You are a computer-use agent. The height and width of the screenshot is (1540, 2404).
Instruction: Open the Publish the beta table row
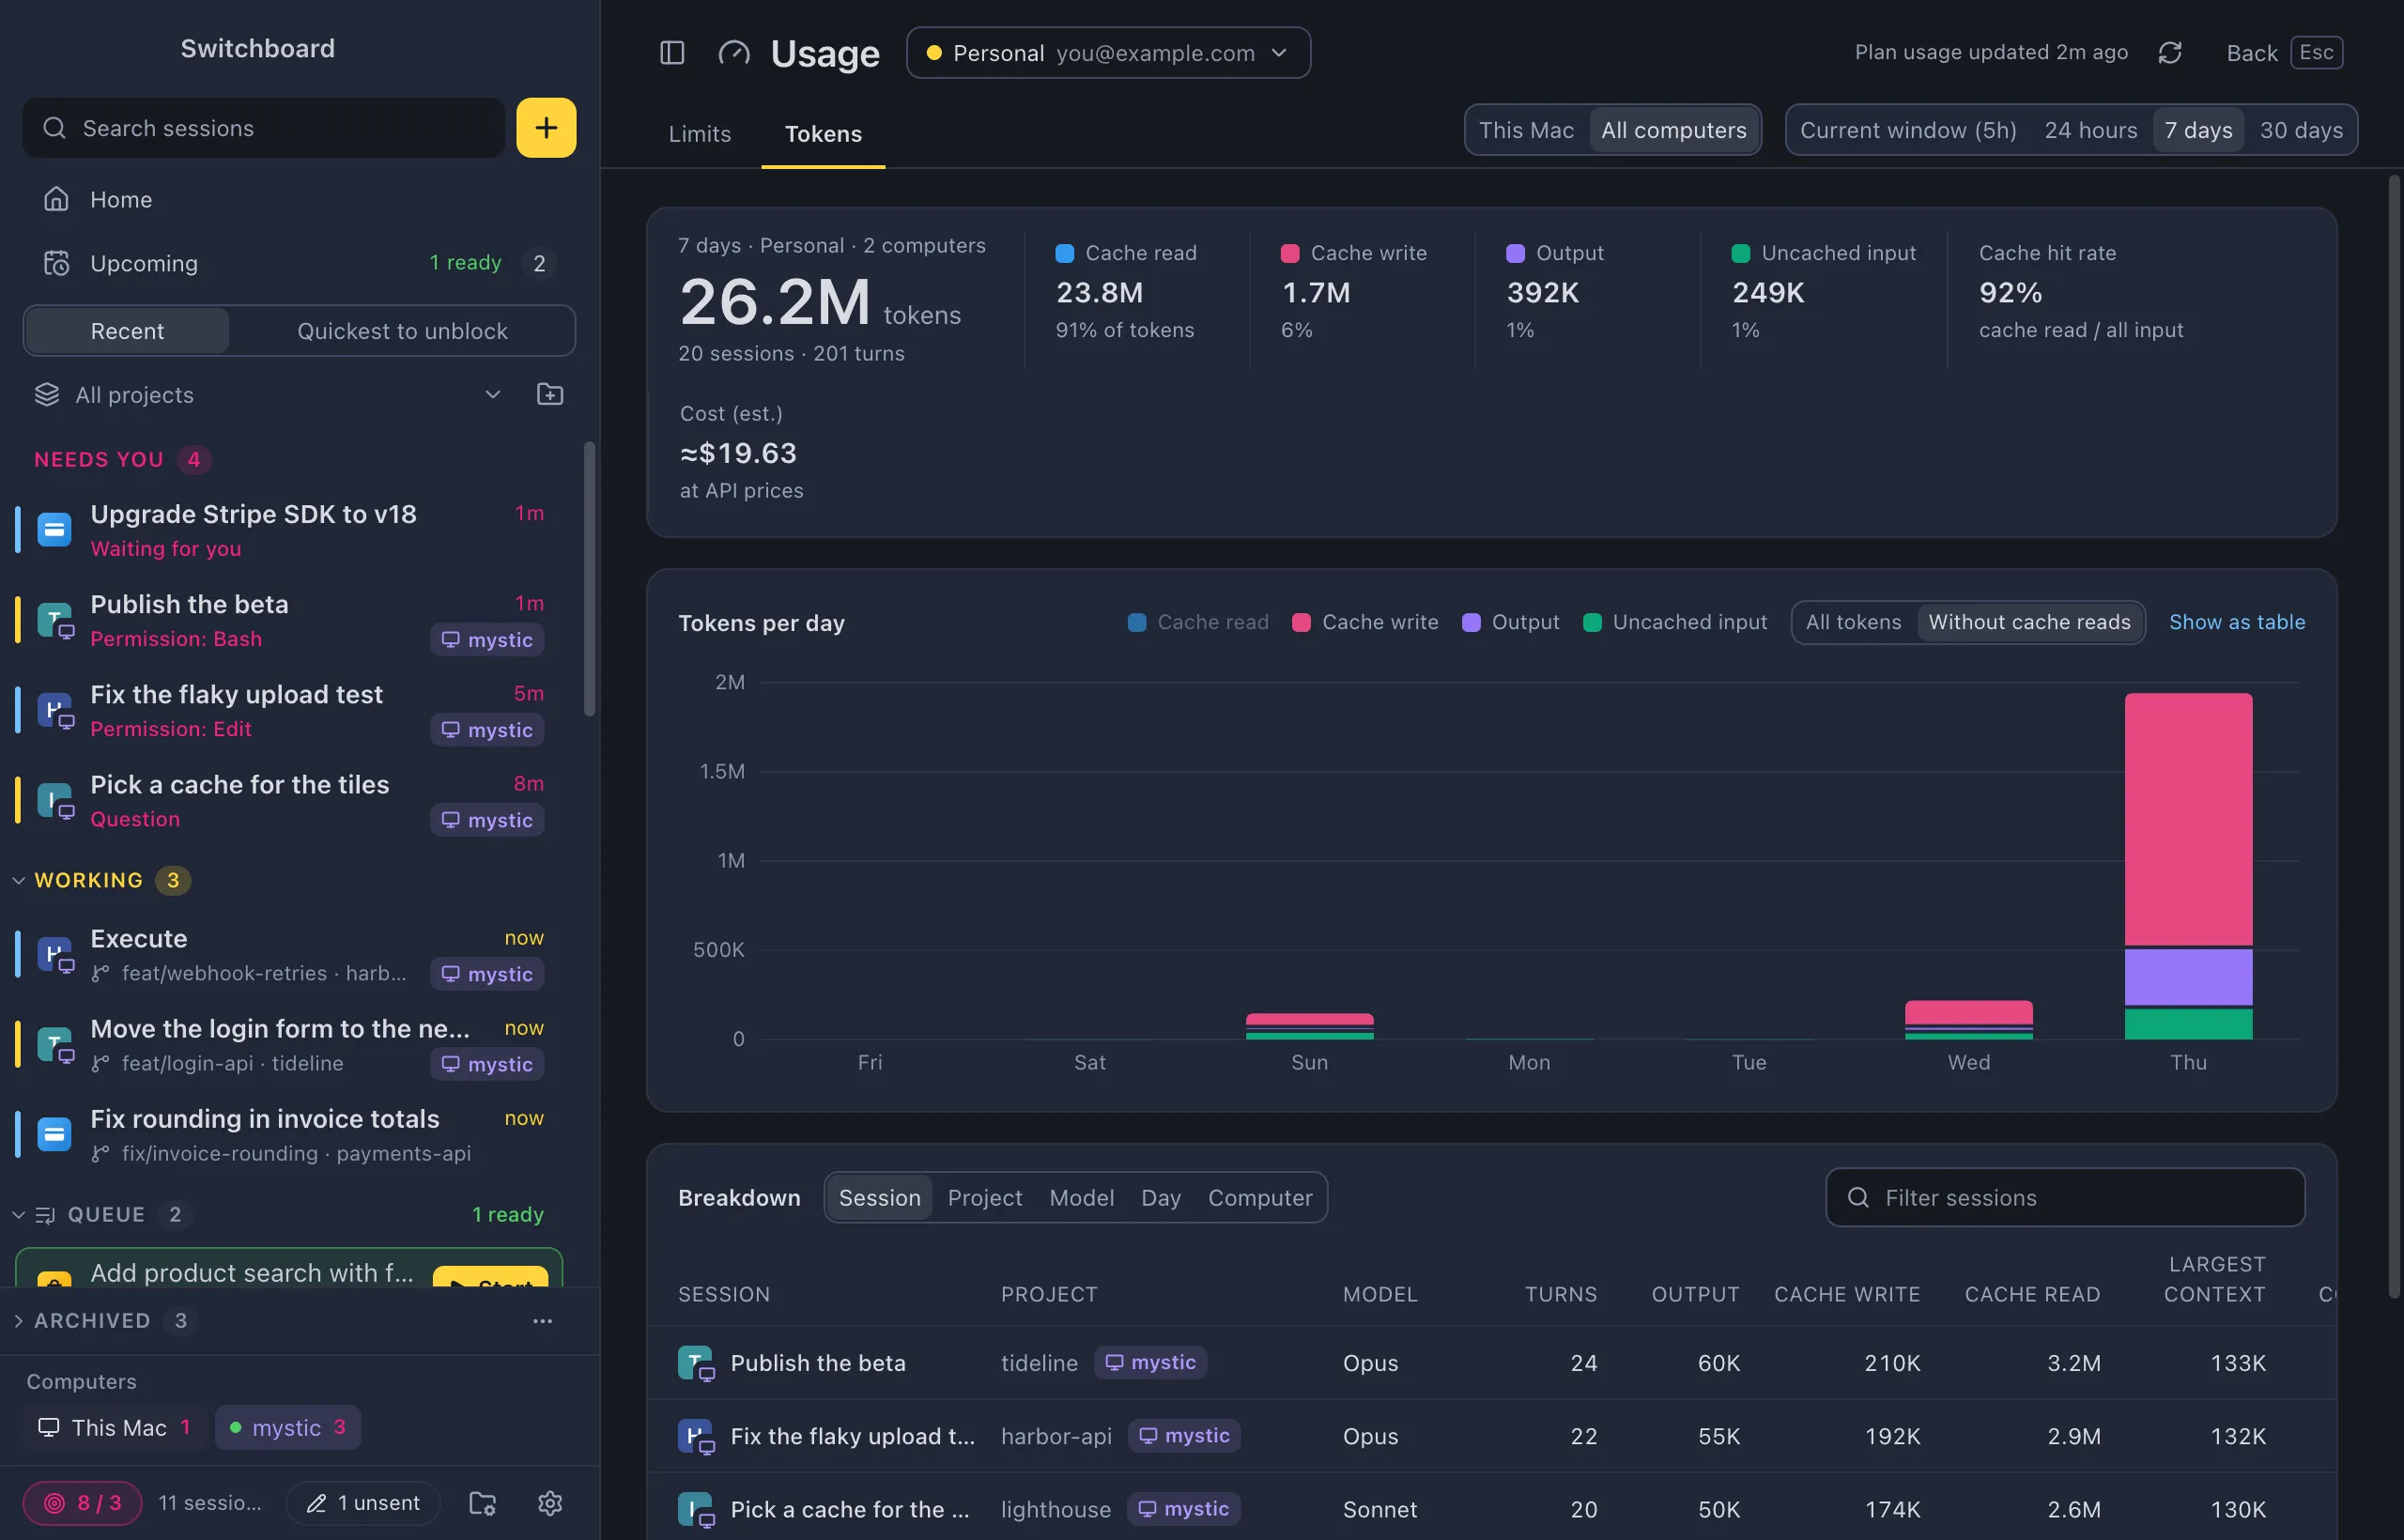[x=1491, y=1363]
